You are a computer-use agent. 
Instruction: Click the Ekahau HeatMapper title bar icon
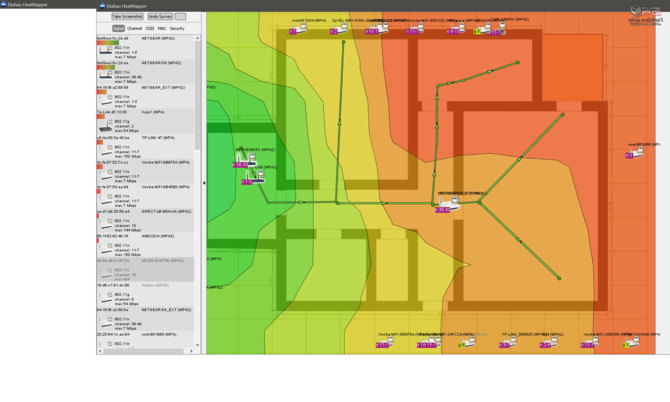[103, 6]
